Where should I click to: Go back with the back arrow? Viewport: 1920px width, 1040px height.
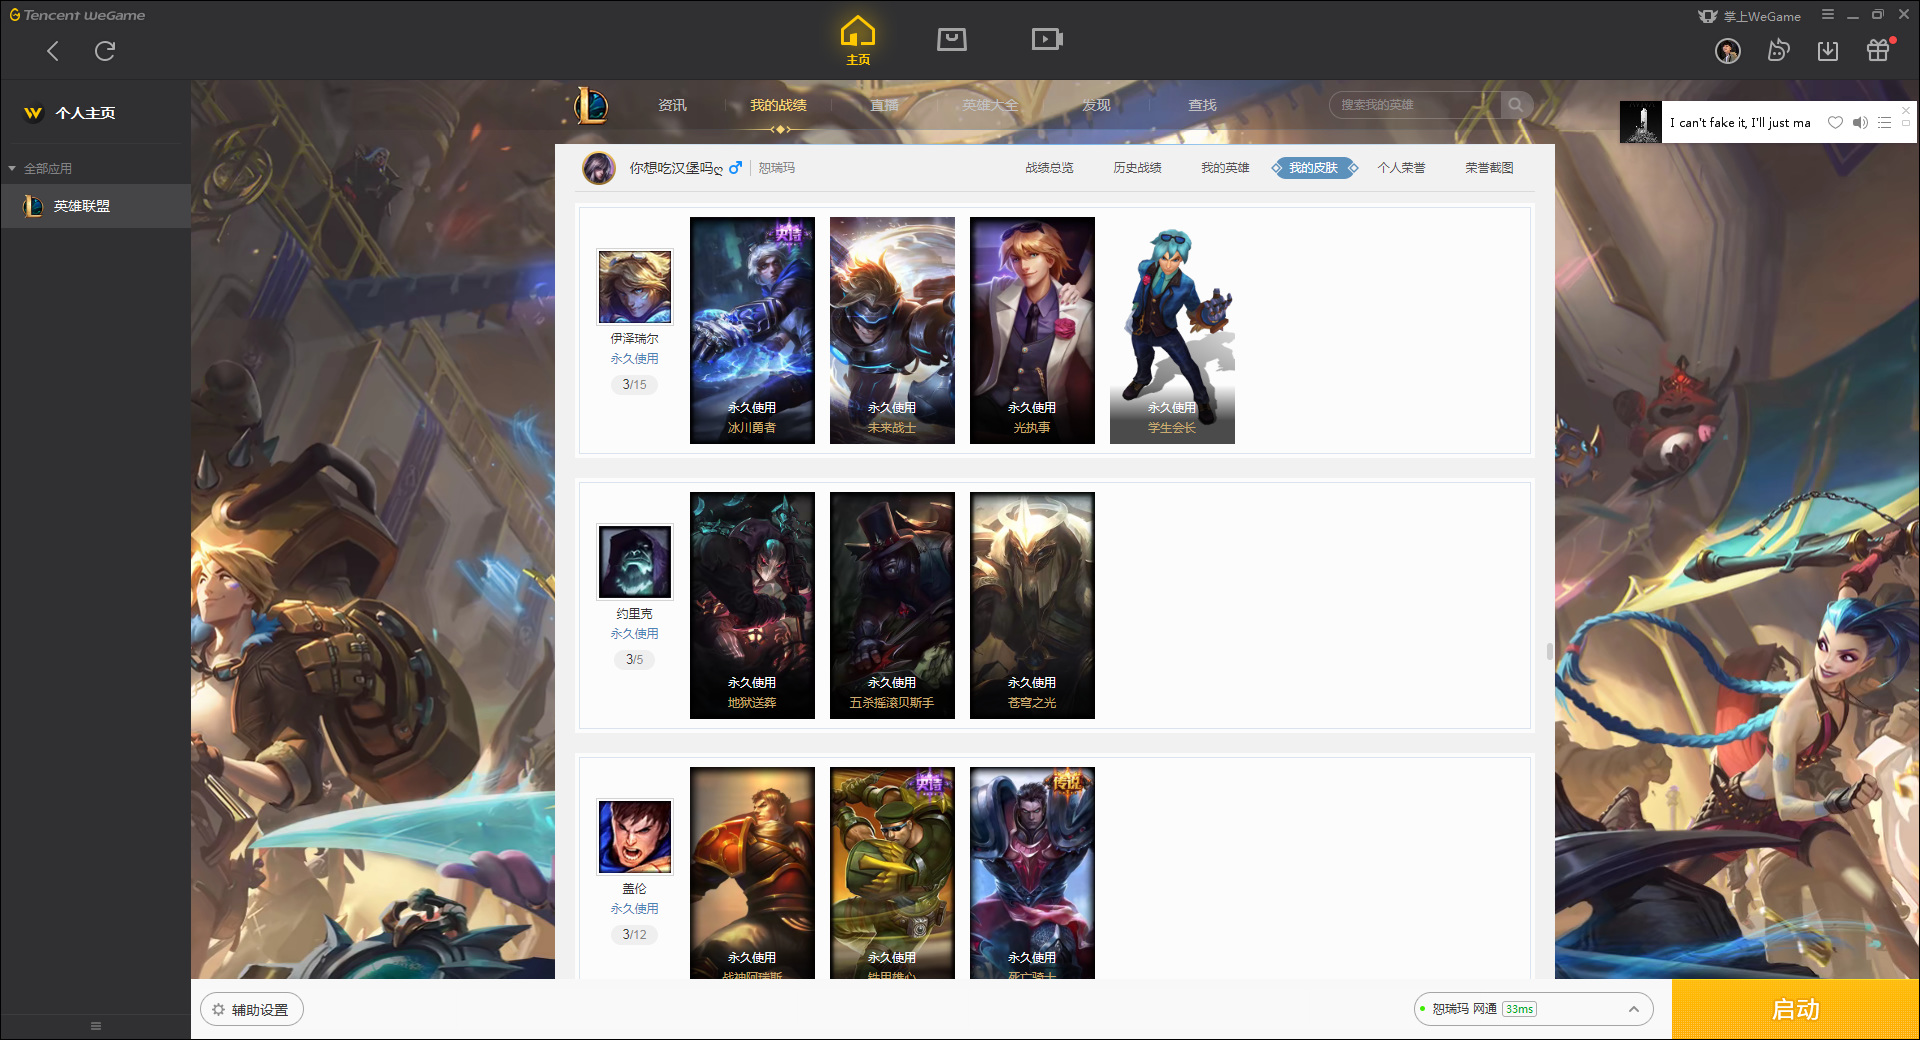click(x=53, y=51)
